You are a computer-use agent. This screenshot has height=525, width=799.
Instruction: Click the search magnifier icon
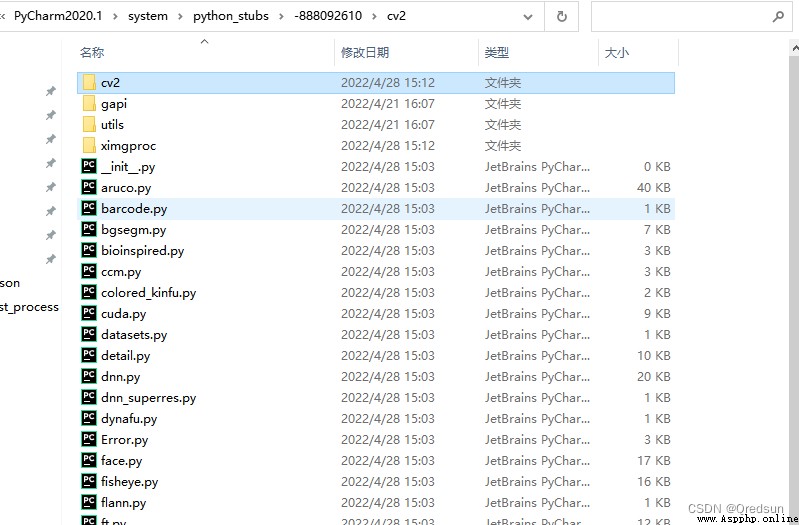click(778, 16)
